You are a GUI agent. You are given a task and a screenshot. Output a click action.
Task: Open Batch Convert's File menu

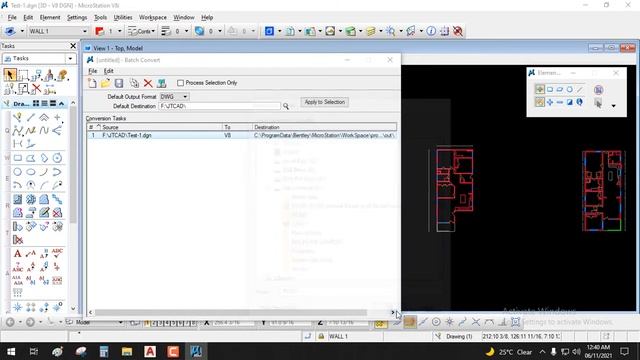coord(93,71)
